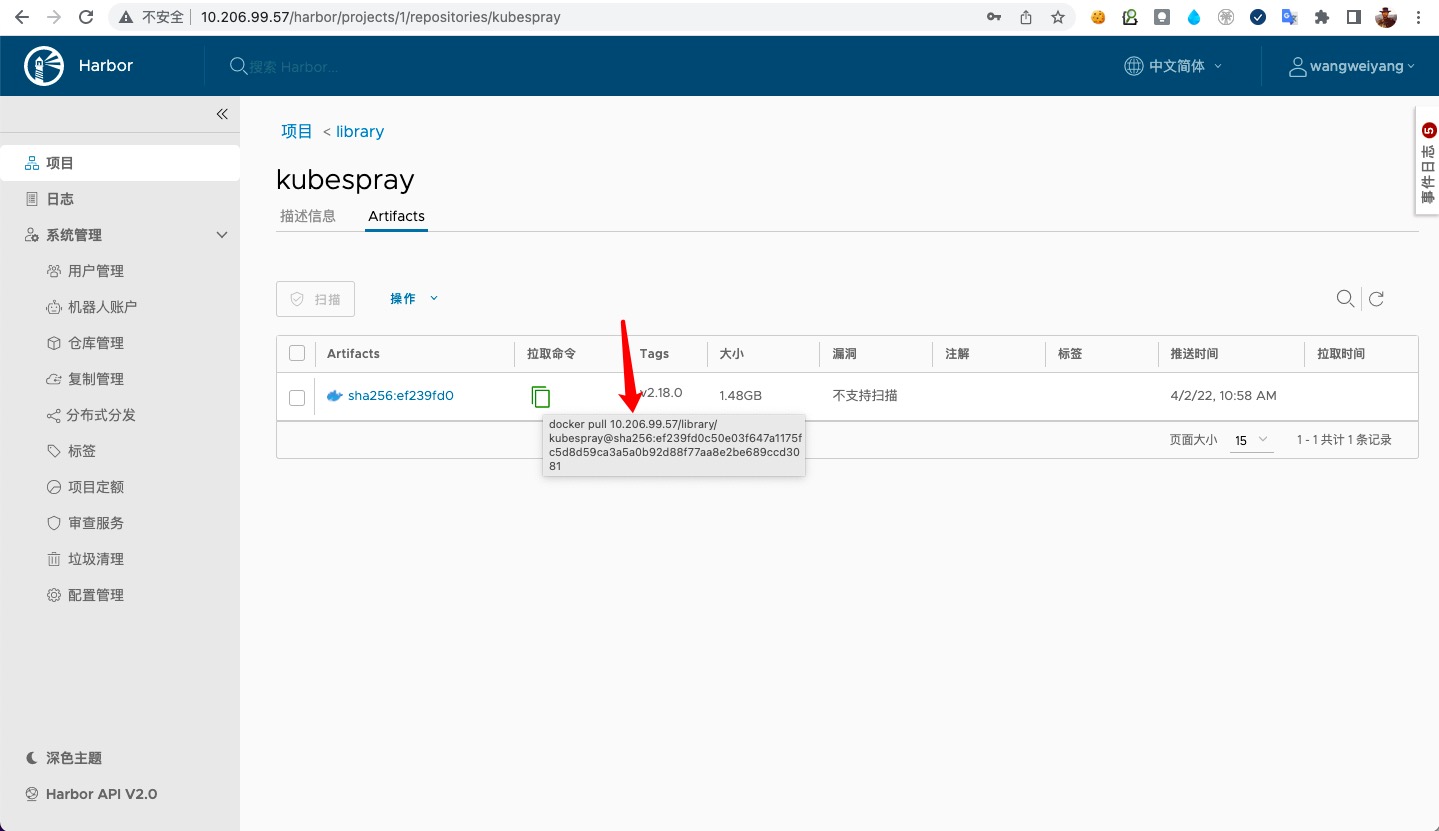Screen dimensions: 1439x831
Task: Switch to the Artifacts tab
Action: [396, 216]
